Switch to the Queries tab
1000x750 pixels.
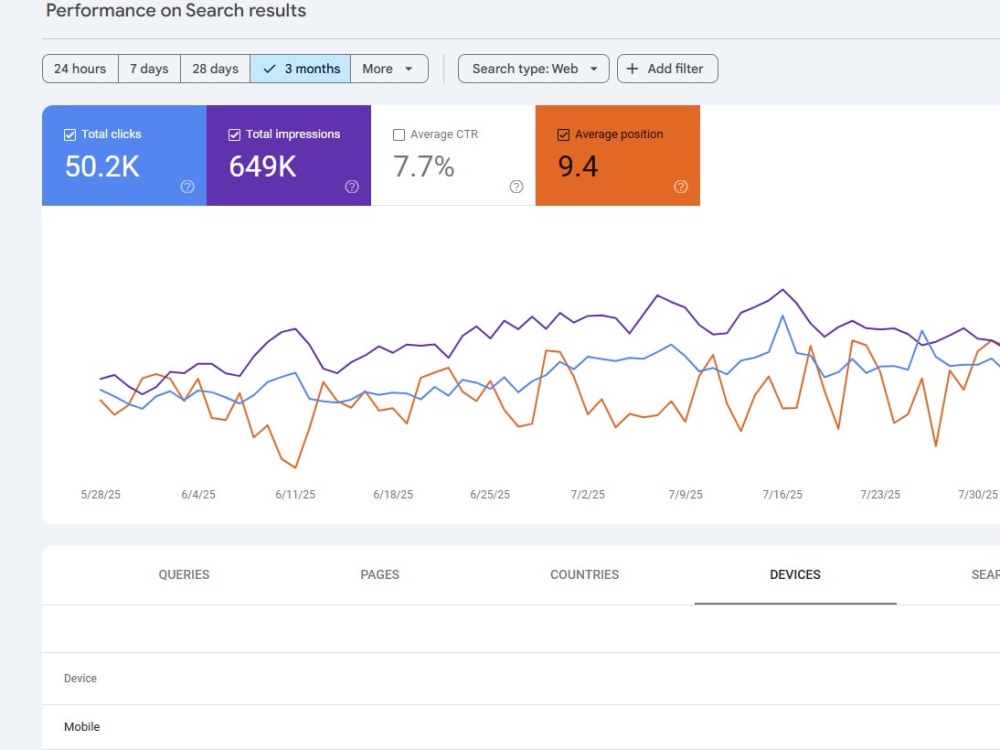184,575
